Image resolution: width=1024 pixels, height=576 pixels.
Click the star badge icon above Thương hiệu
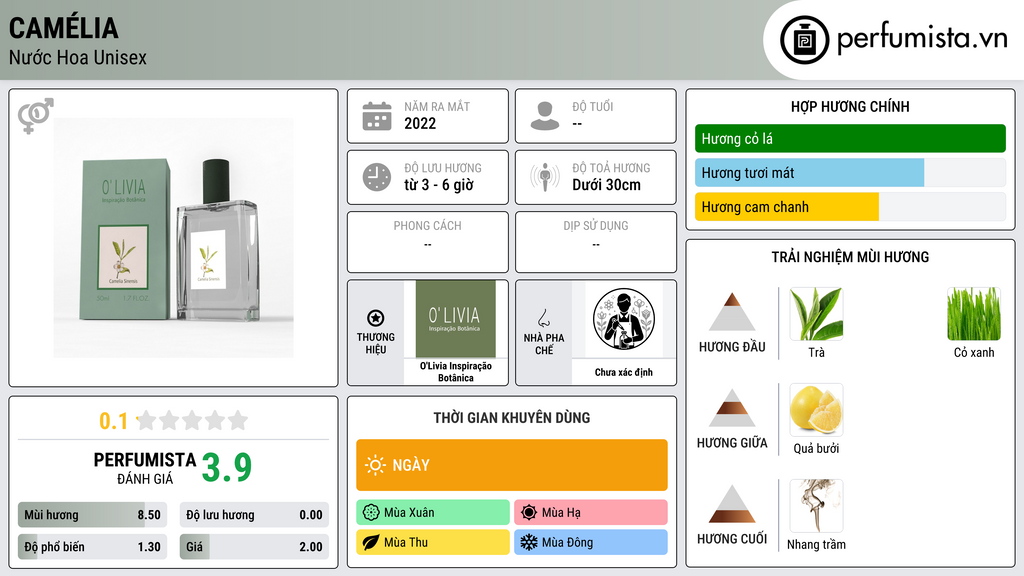376,318
